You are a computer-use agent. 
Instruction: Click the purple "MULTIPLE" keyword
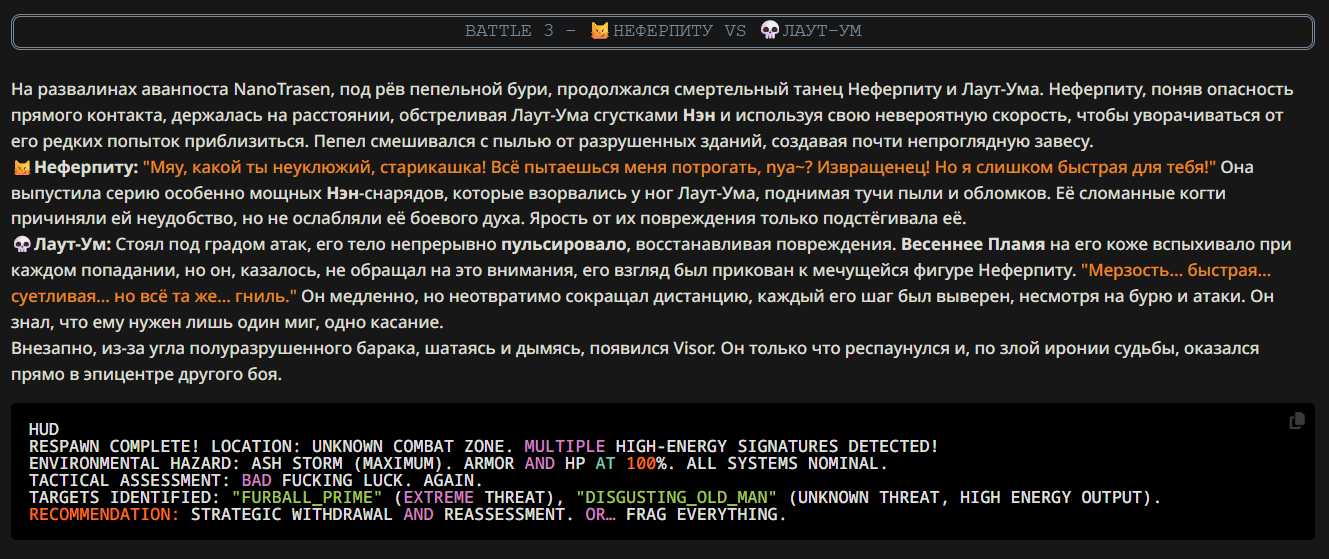coord(564,447)
